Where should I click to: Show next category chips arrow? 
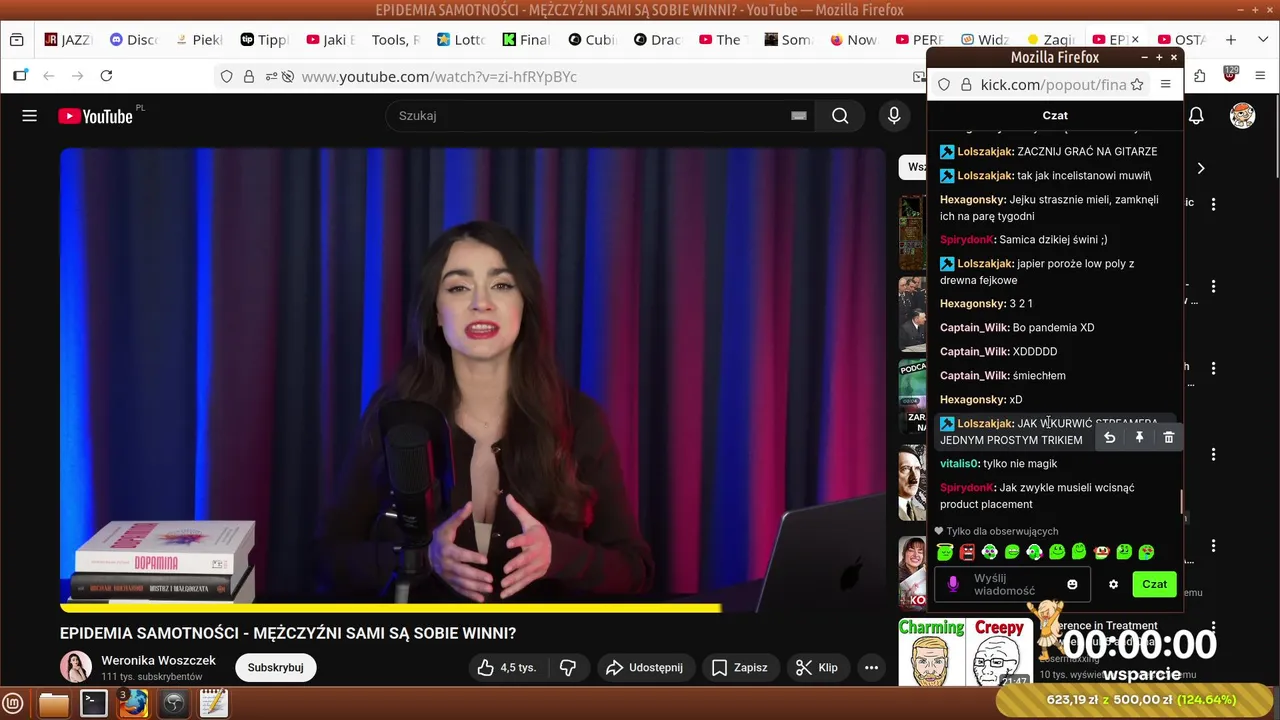coord(1201,168)
